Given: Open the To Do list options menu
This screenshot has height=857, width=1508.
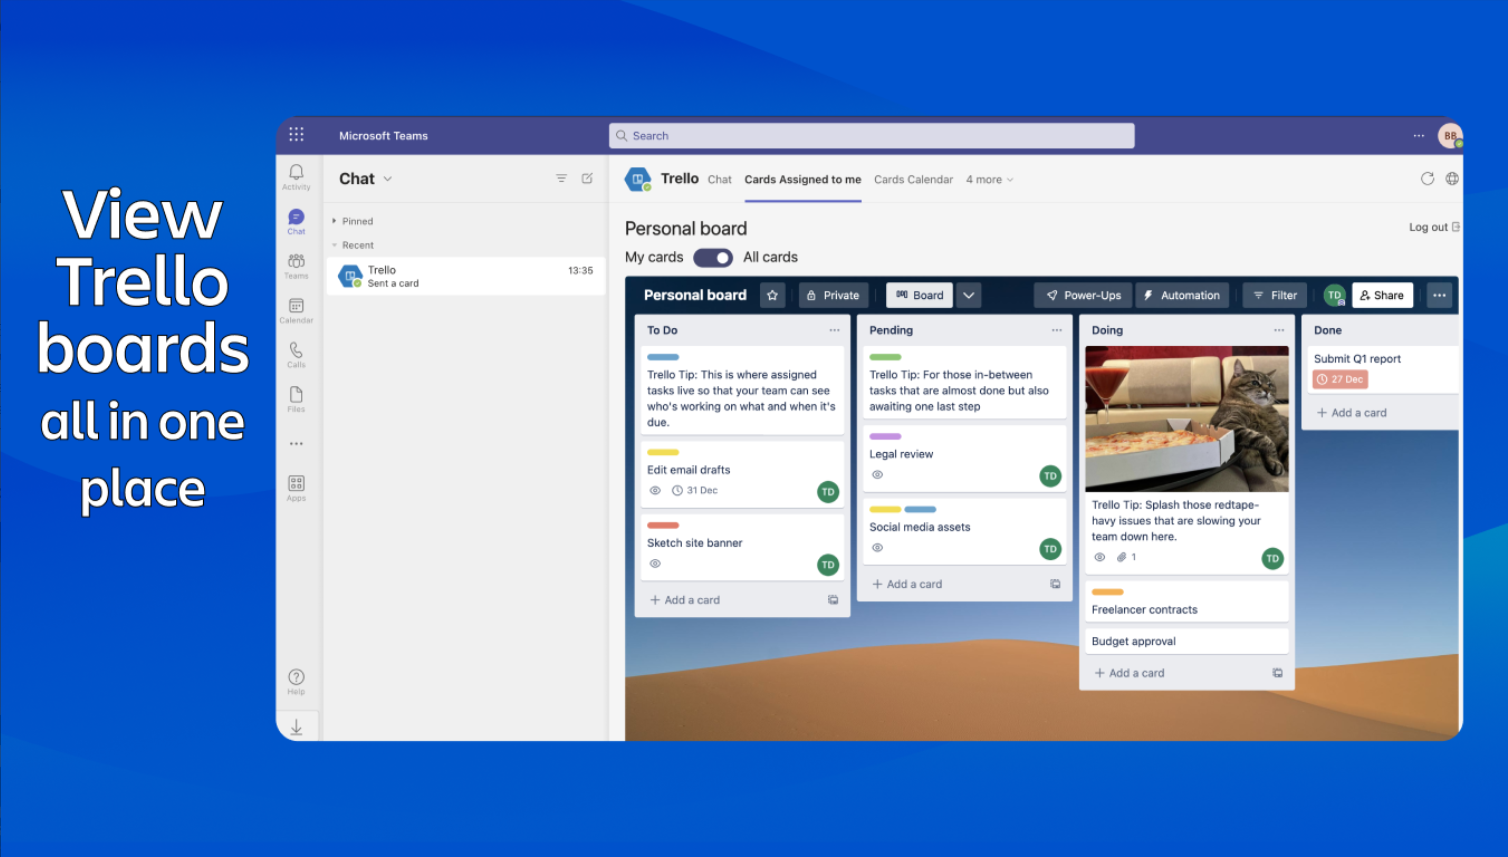Looking at the screenshot, I should click(x=834, y=330).
